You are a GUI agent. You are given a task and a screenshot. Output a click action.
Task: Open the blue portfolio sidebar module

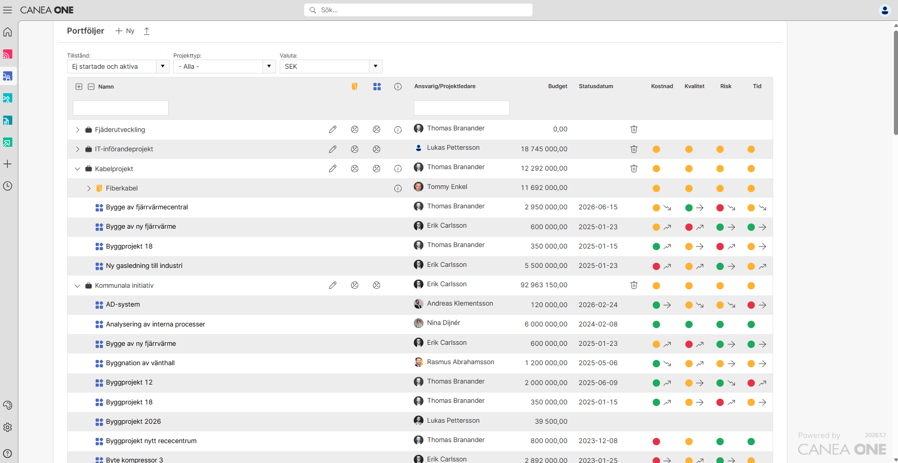[x=7, y=76]
